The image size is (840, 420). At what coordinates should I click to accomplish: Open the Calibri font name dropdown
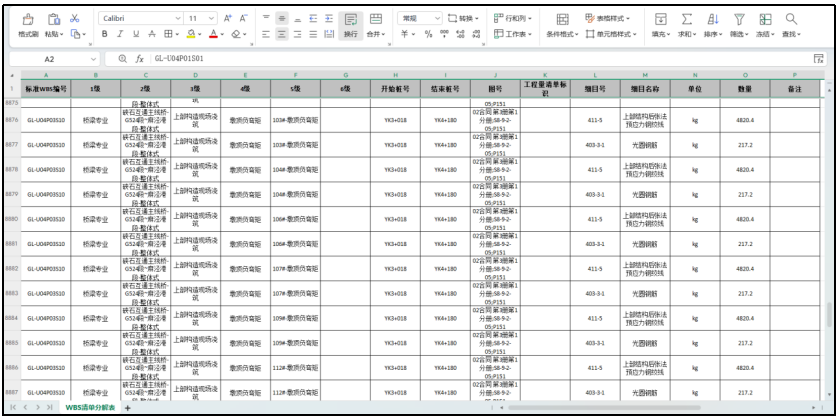click(x=140, y=19)
